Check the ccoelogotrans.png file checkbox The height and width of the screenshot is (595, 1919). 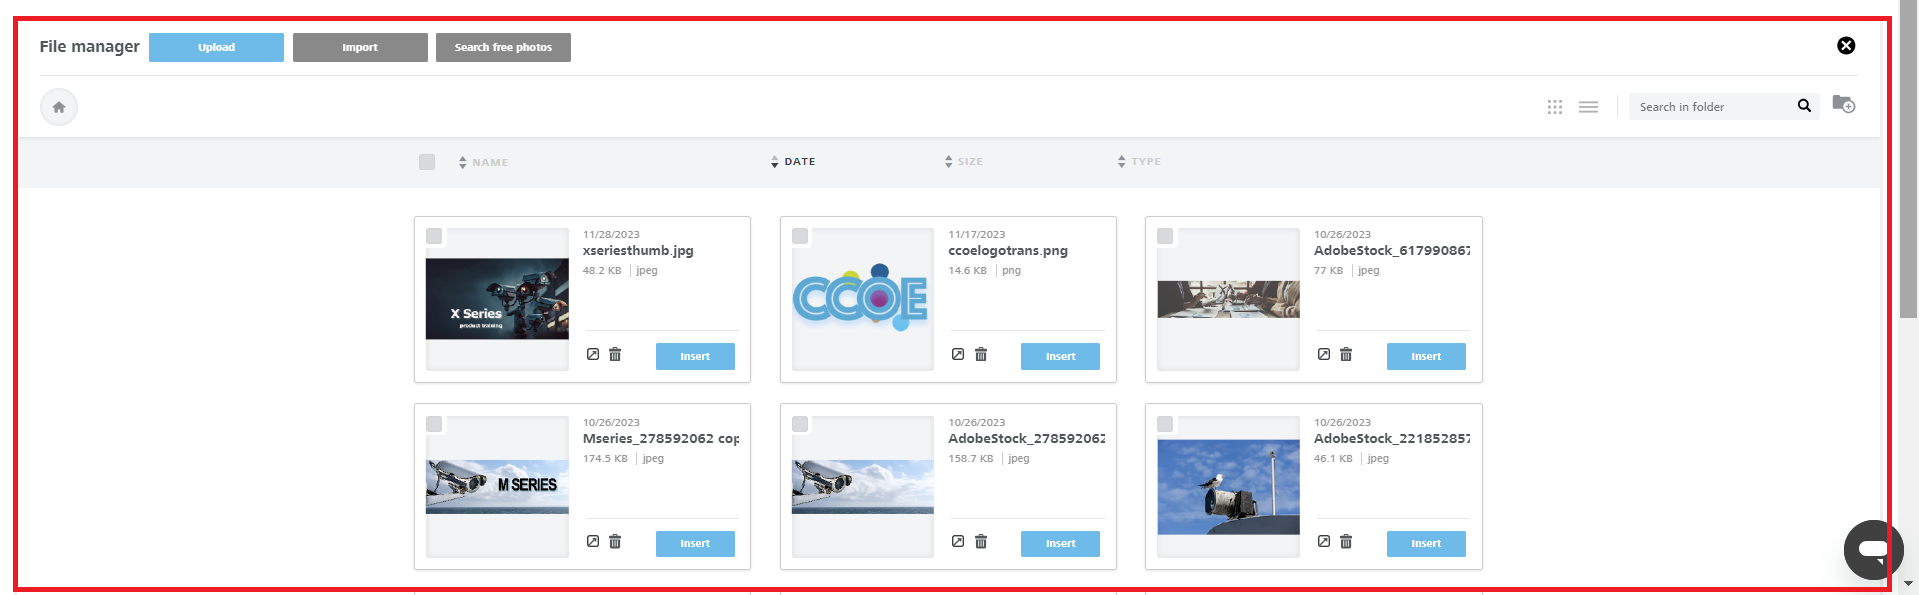click(800, 236)
